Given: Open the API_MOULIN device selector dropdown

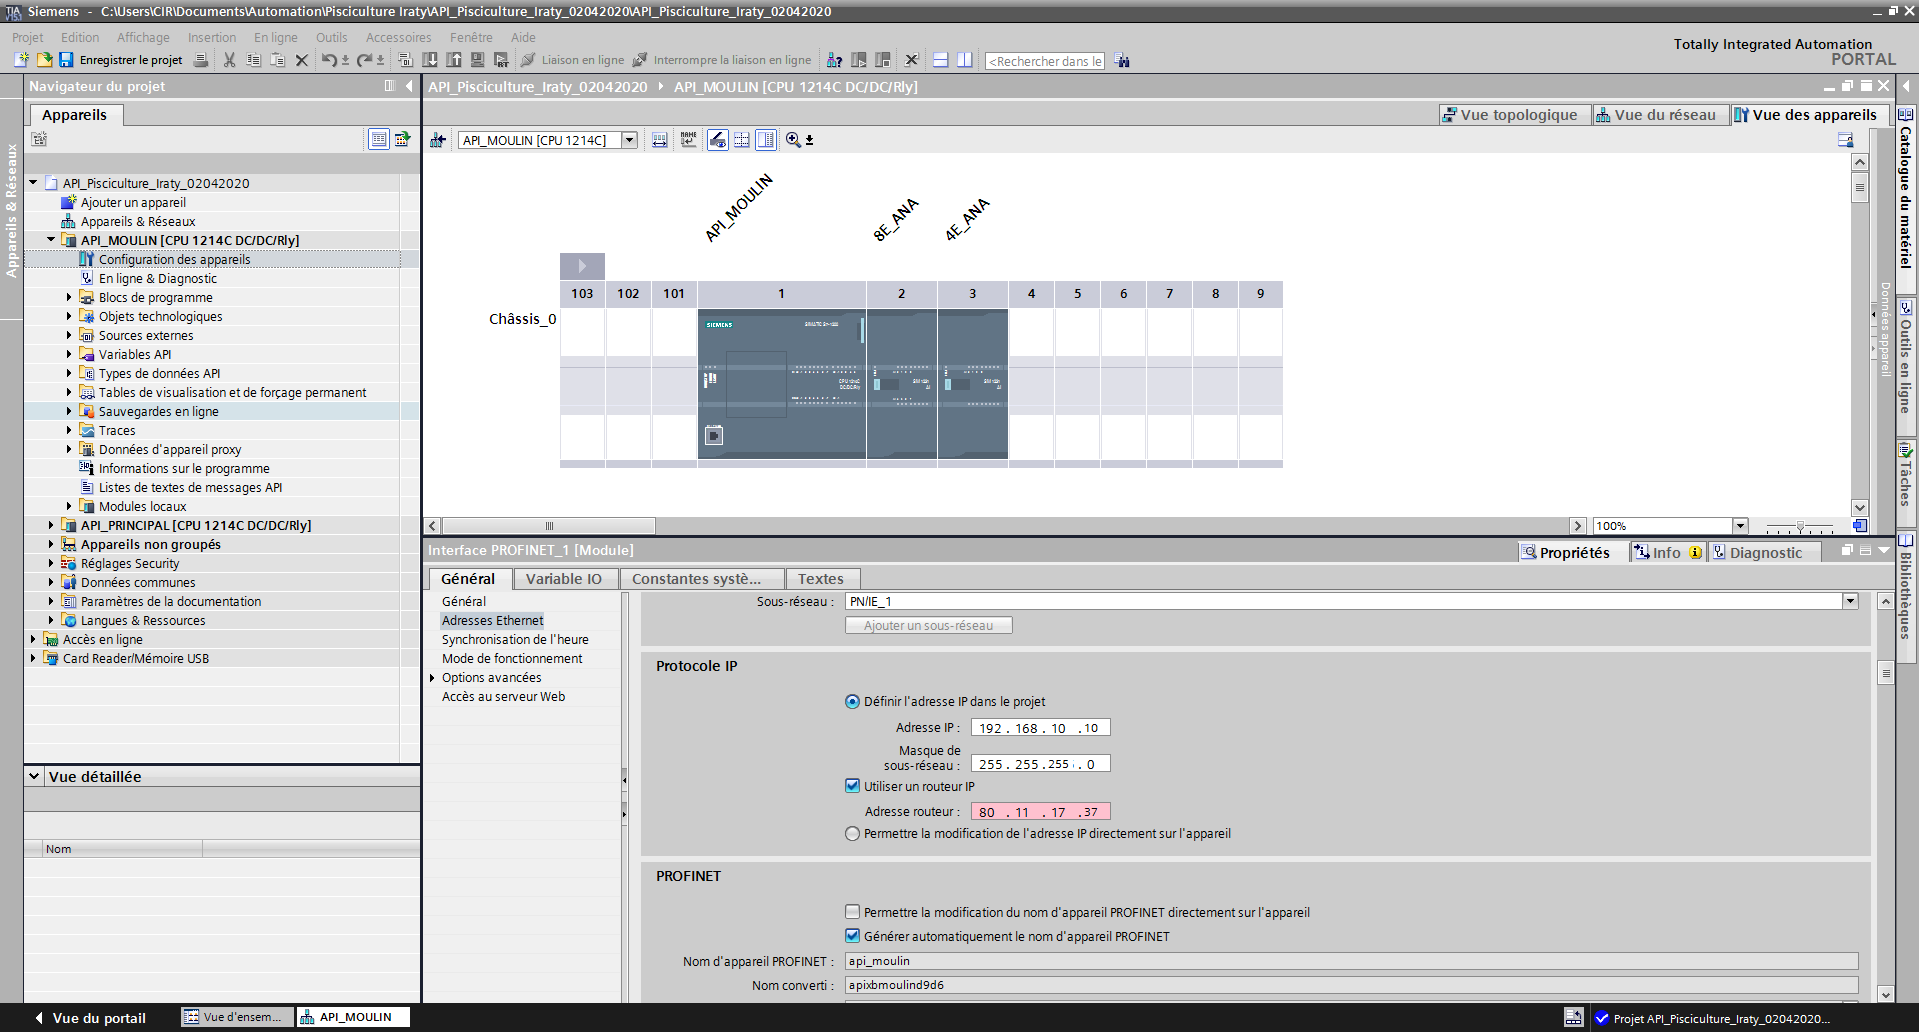Looking at the screenshot, I should click(630, 140).
